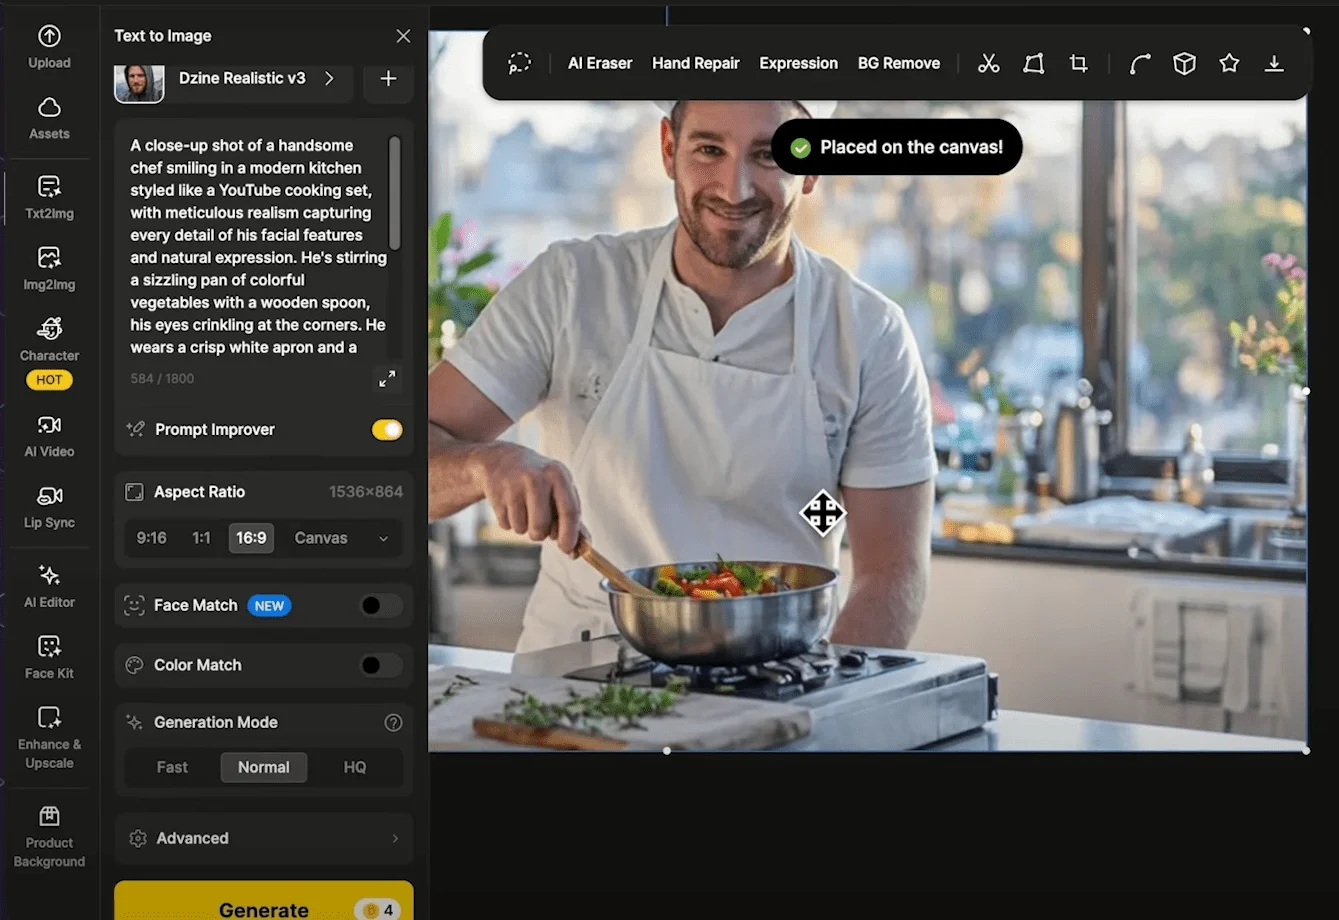Open the Product Background tool
Image resolution: width=1339 pixels, height=920 pixels.
pos(48,835)
